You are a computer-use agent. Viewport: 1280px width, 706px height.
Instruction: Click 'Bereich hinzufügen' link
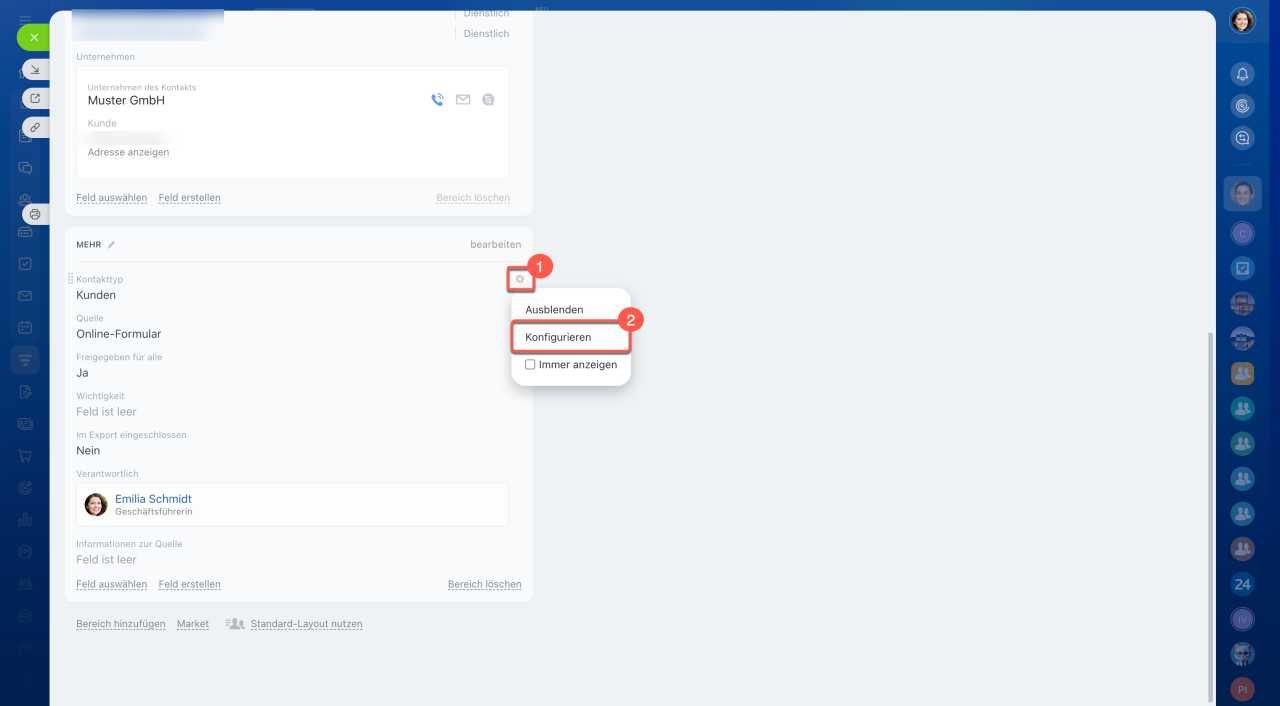(x=121, y=624)
